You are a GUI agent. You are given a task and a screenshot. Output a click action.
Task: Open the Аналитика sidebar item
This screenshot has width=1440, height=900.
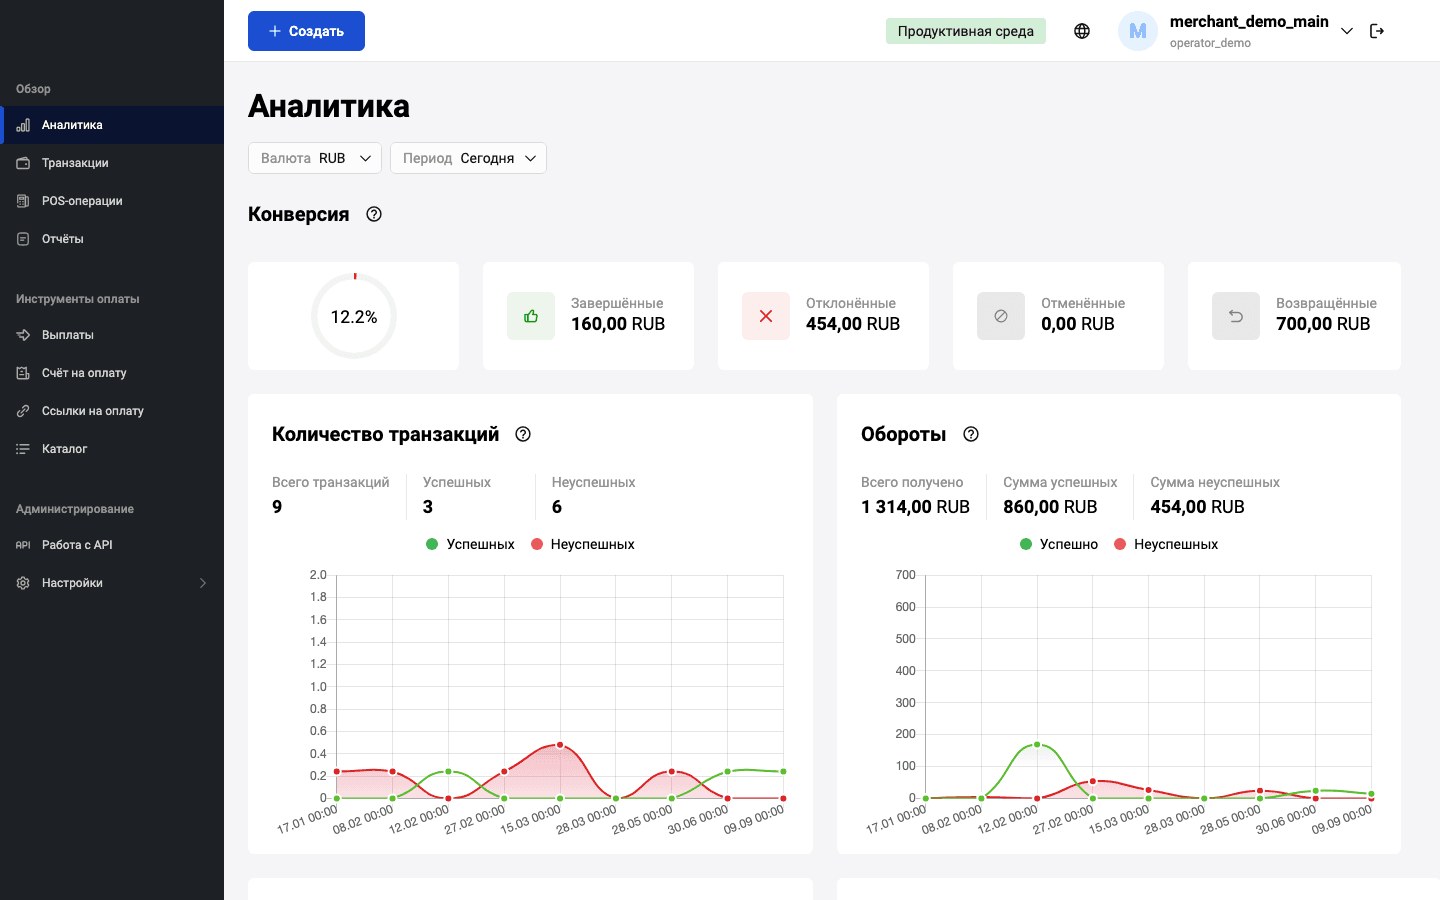112,125
